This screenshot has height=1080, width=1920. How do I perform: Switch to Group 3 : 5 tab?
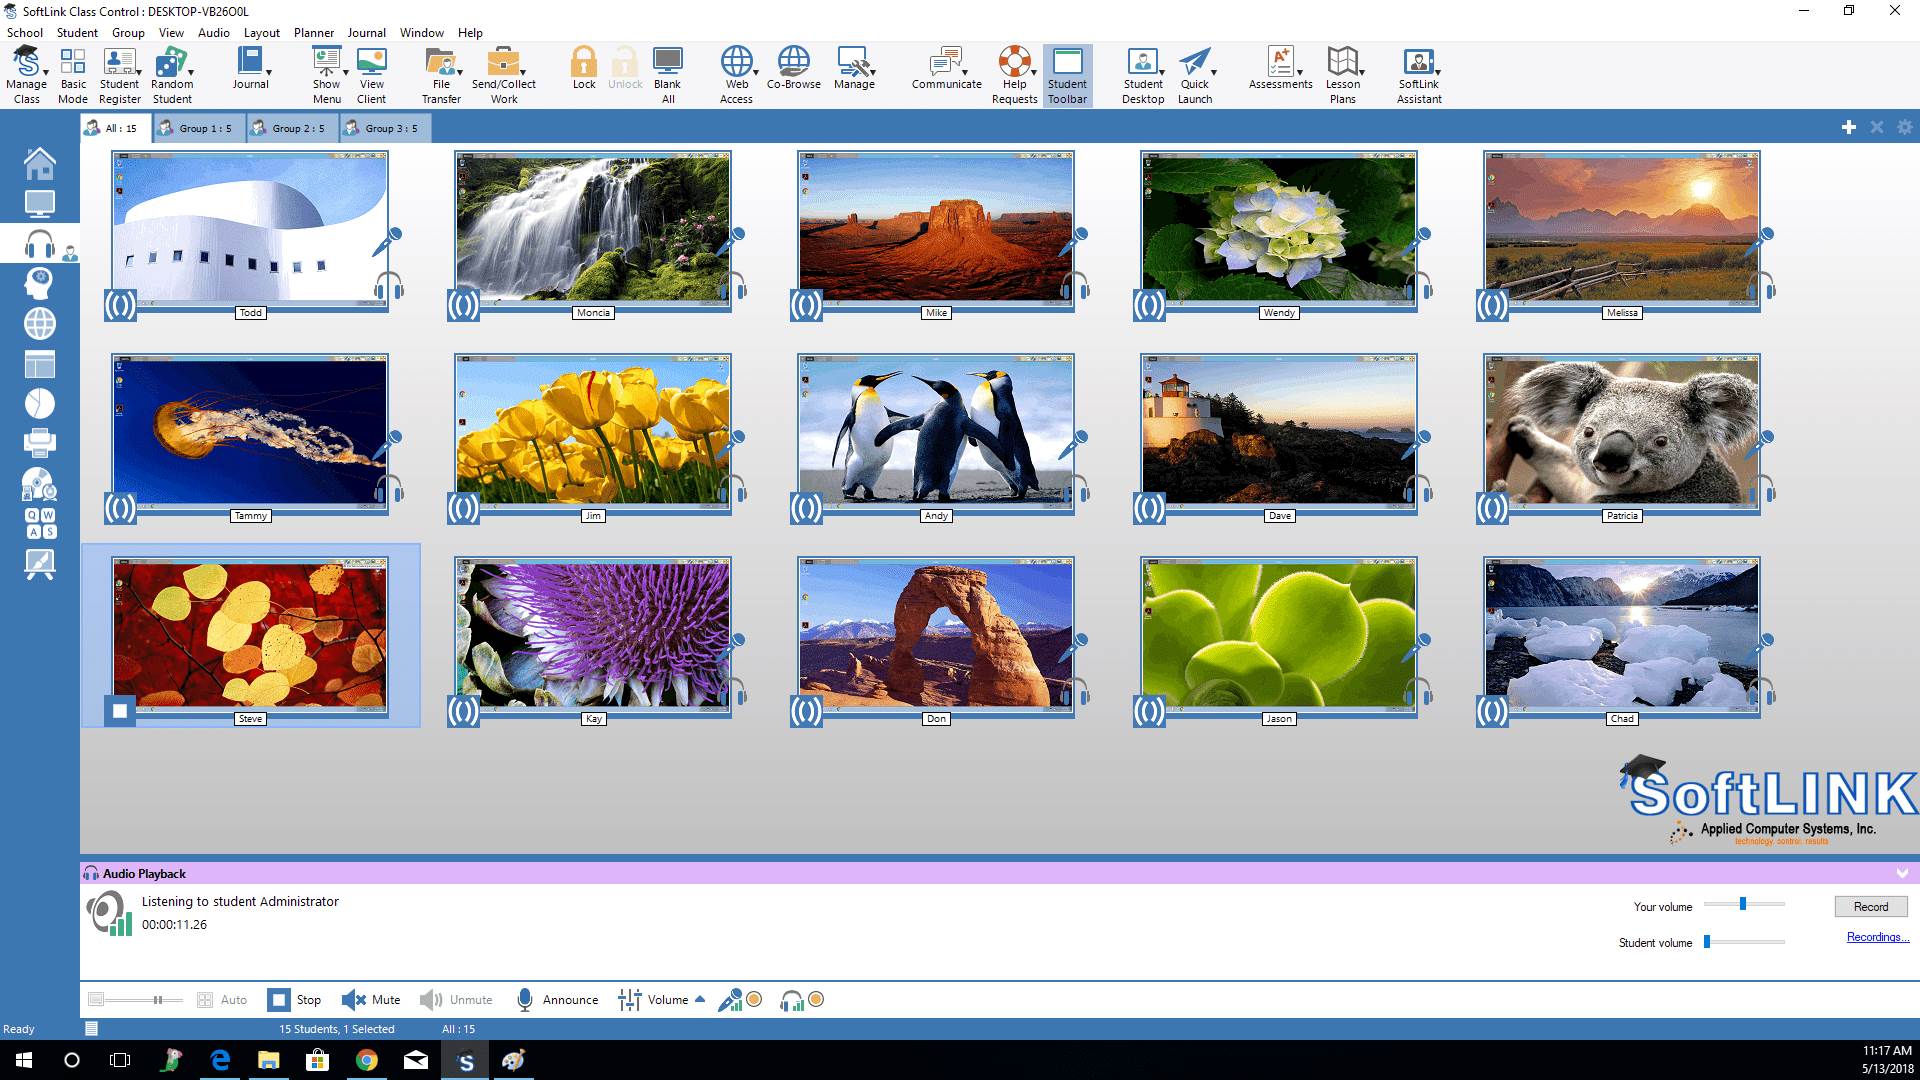coord(385,128)
